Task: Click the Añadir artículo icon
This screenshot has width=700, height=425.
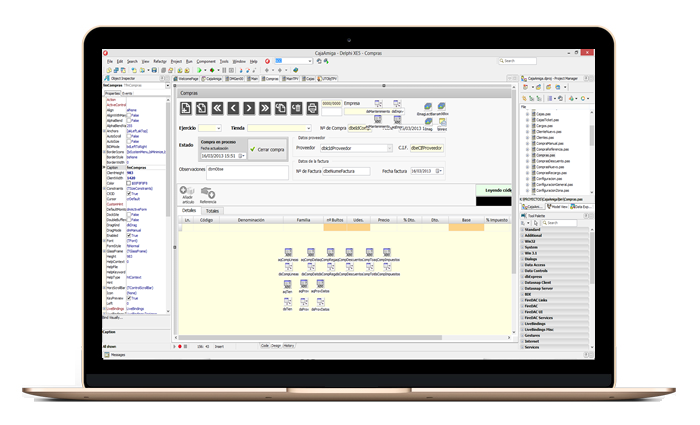Action: coord(187,192)
